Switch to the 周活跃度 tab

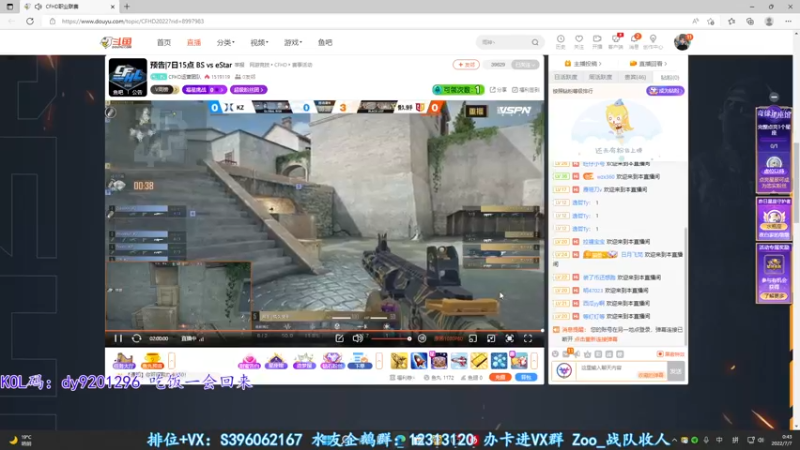[600, 77]
